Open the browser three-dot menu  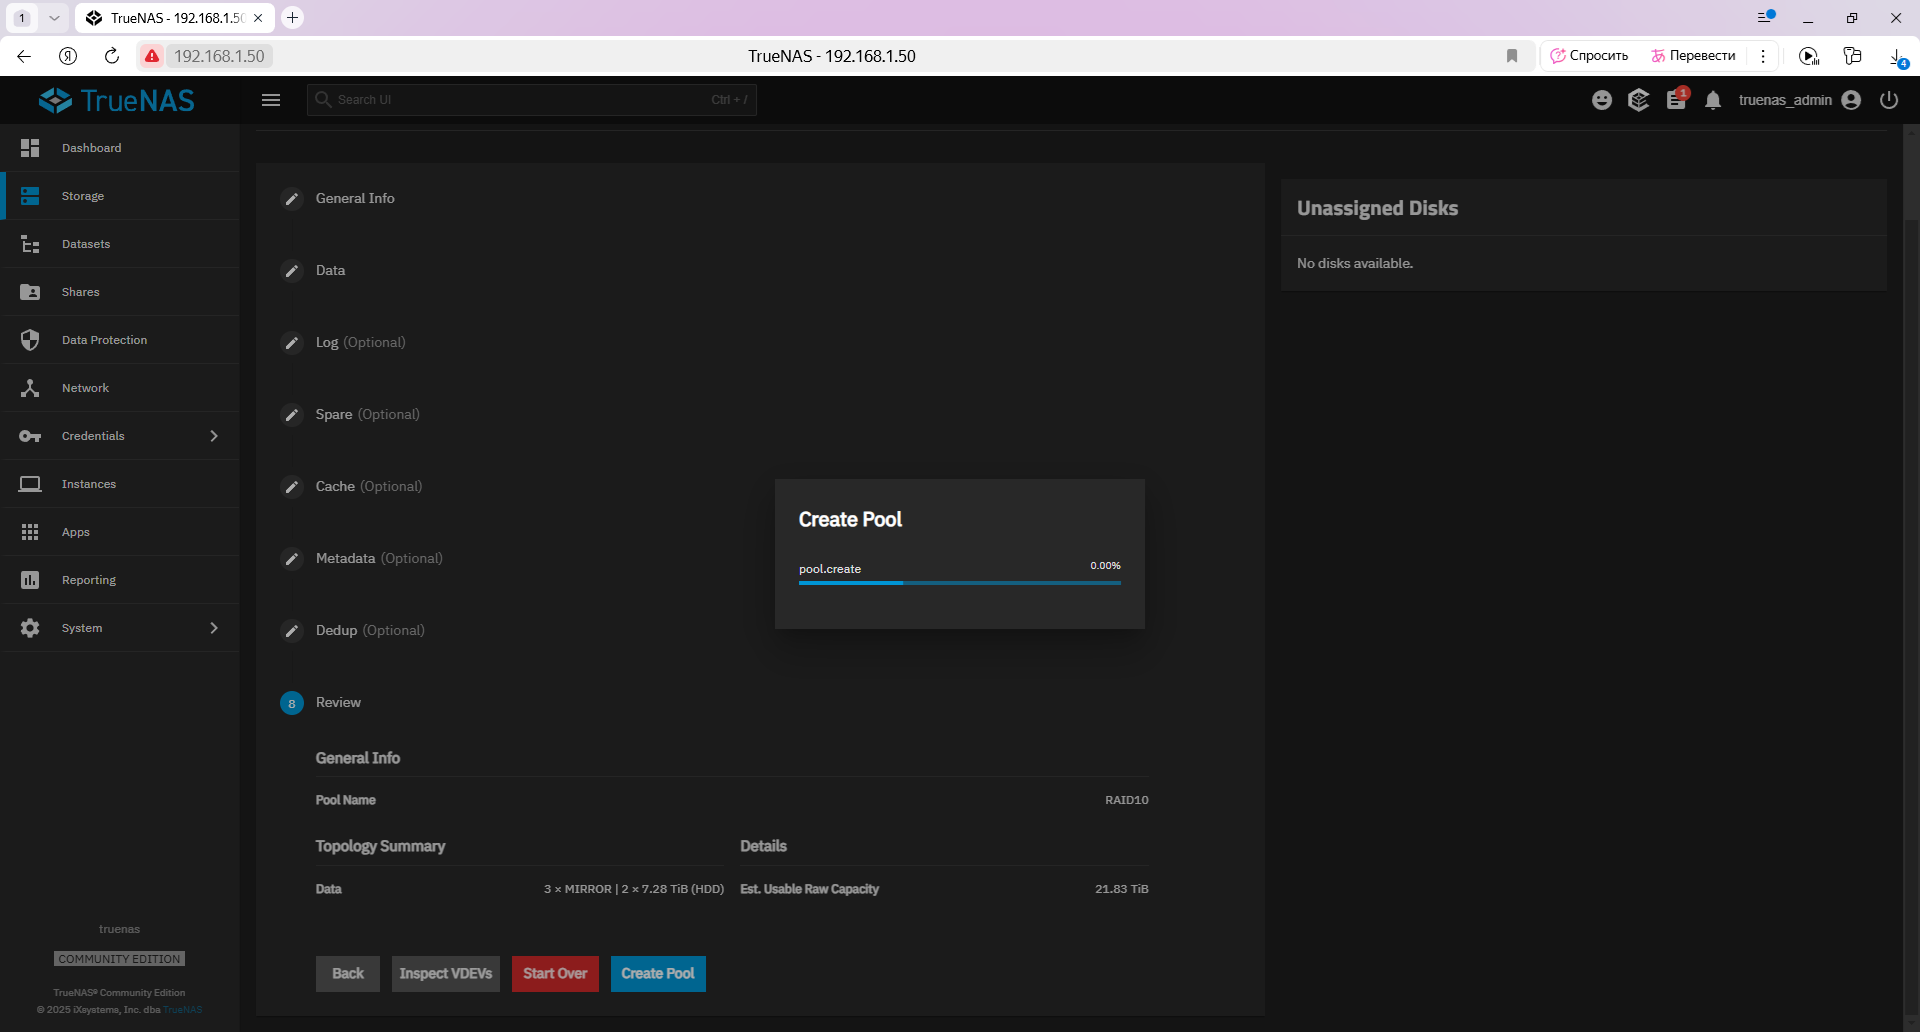pos(1763,56)
